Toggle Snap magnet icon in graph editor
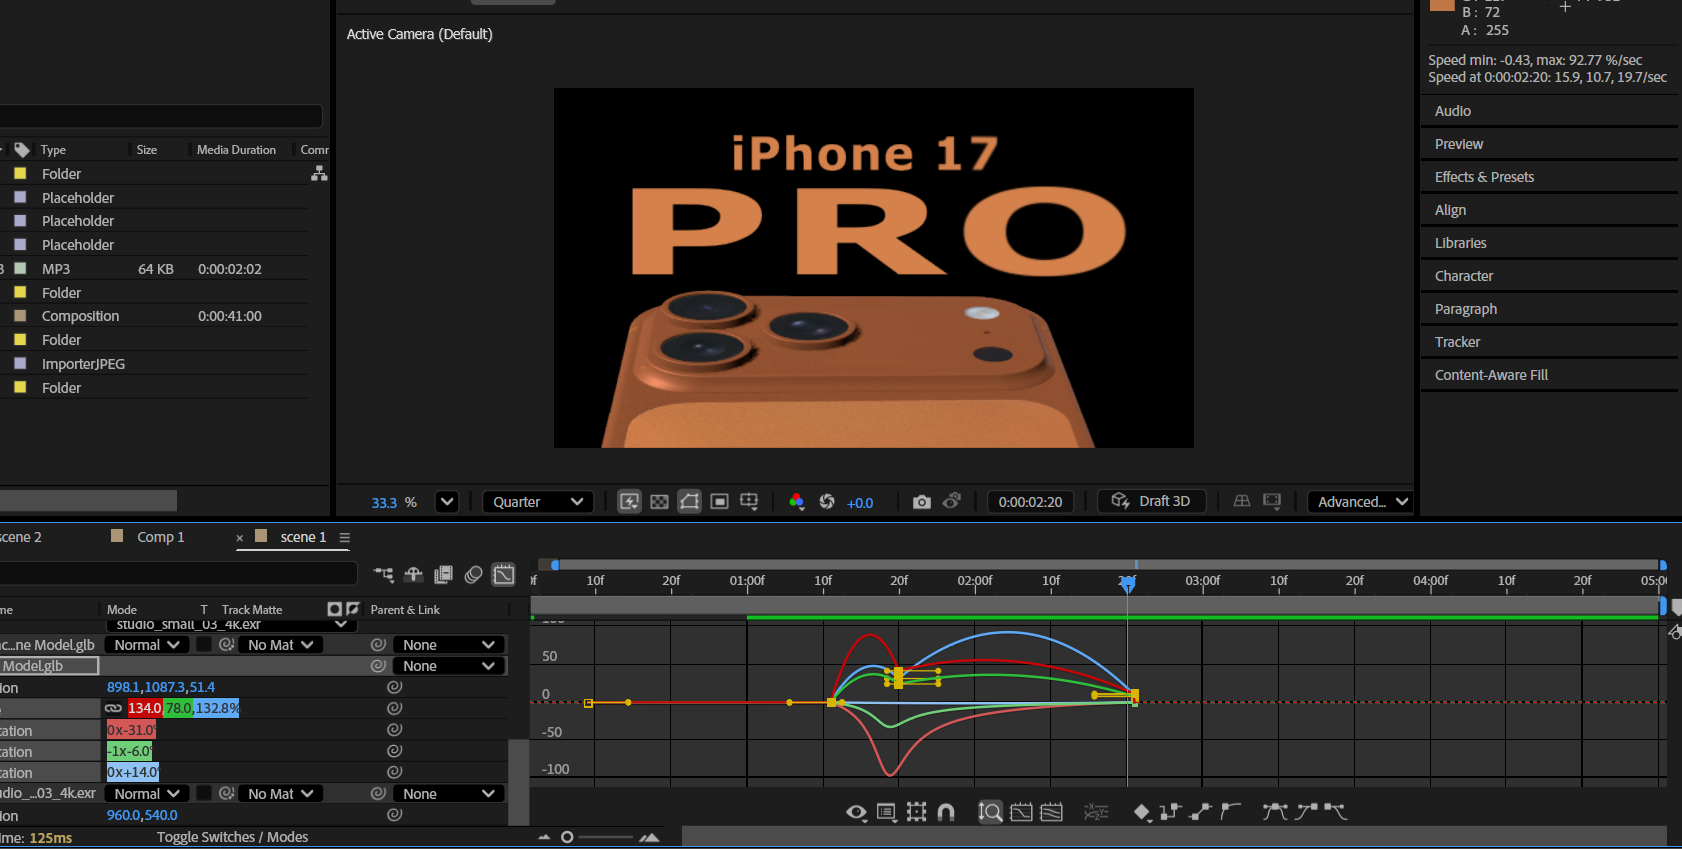This screenshot has width=1682, height=849. (946, 812)
